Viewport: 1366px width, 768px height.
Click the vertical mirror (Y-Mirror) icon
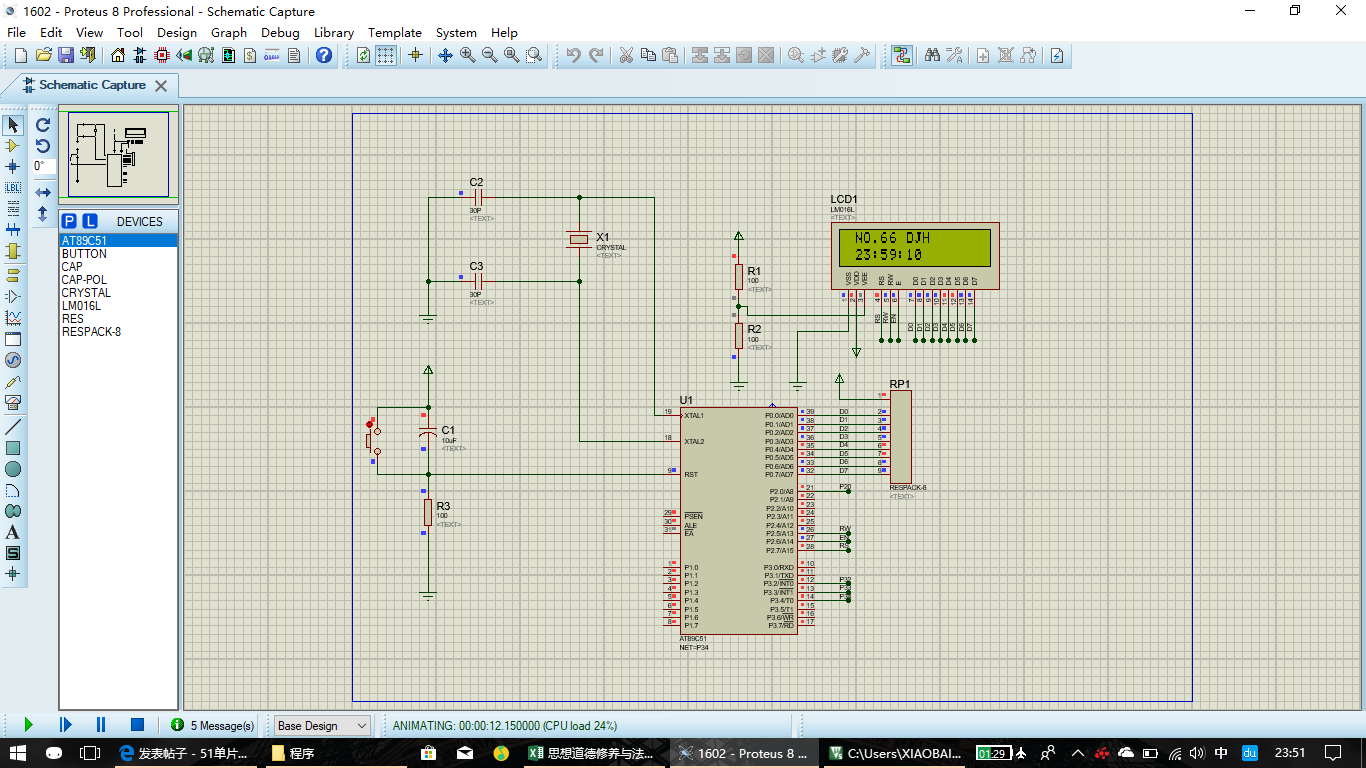[43, 213]
